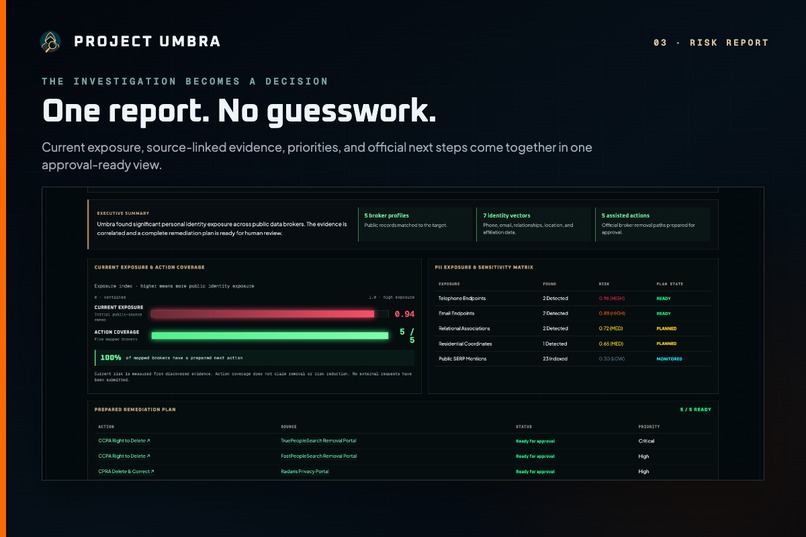Click the 0.96 (HIGH) risk value

pos(612,299)
